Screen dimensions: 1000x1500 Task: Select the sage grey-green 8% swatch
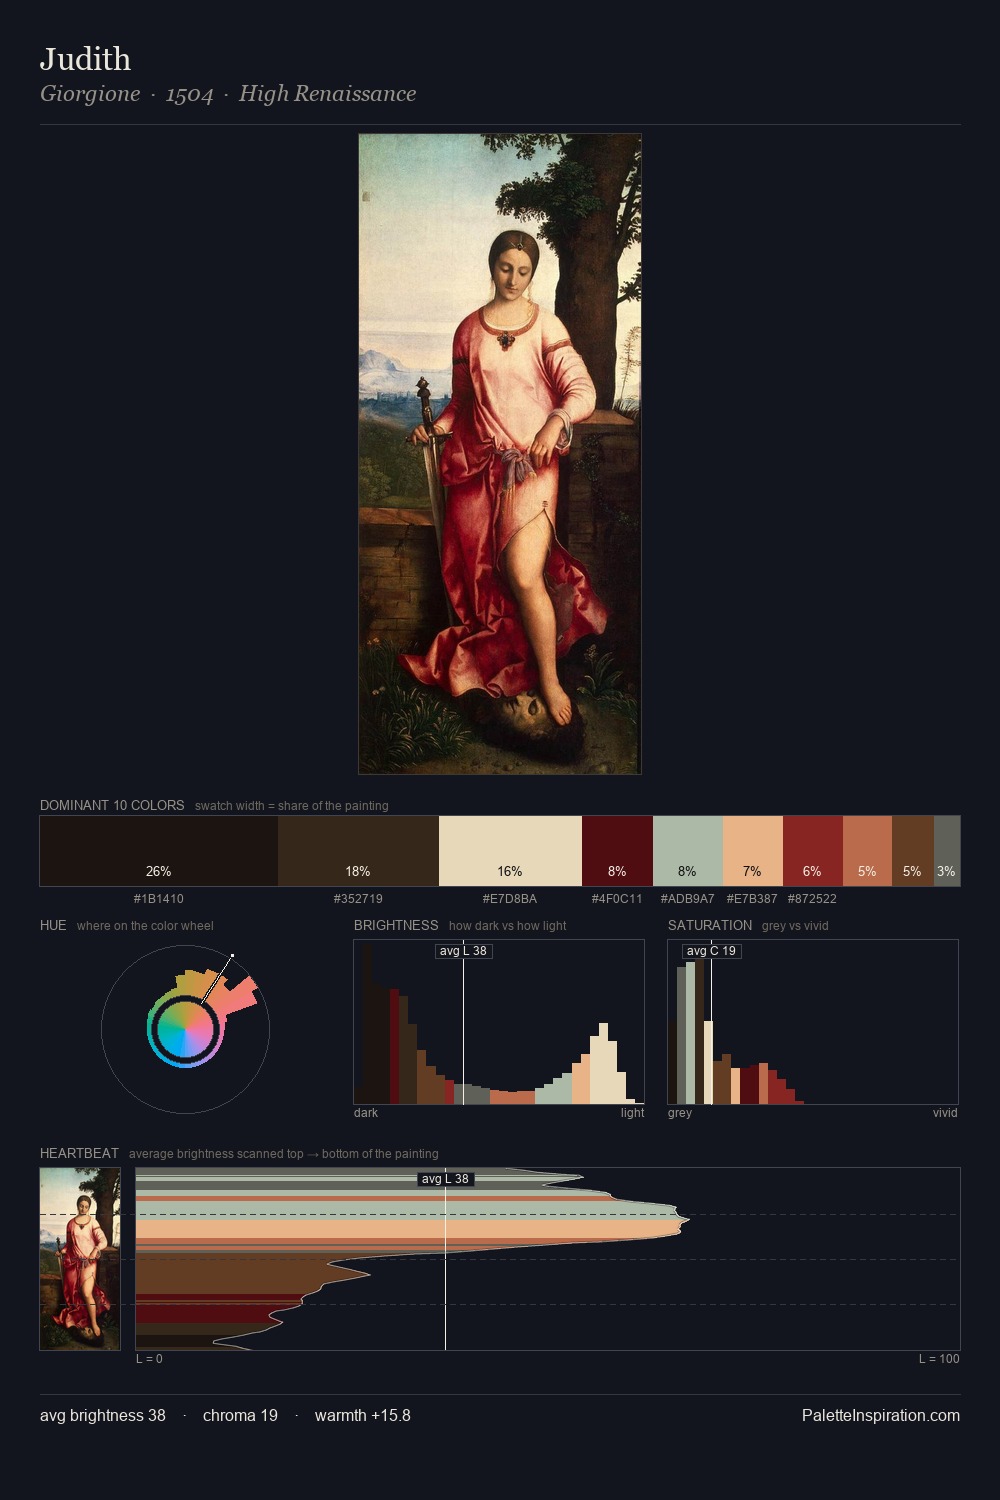tap(688, 851)
